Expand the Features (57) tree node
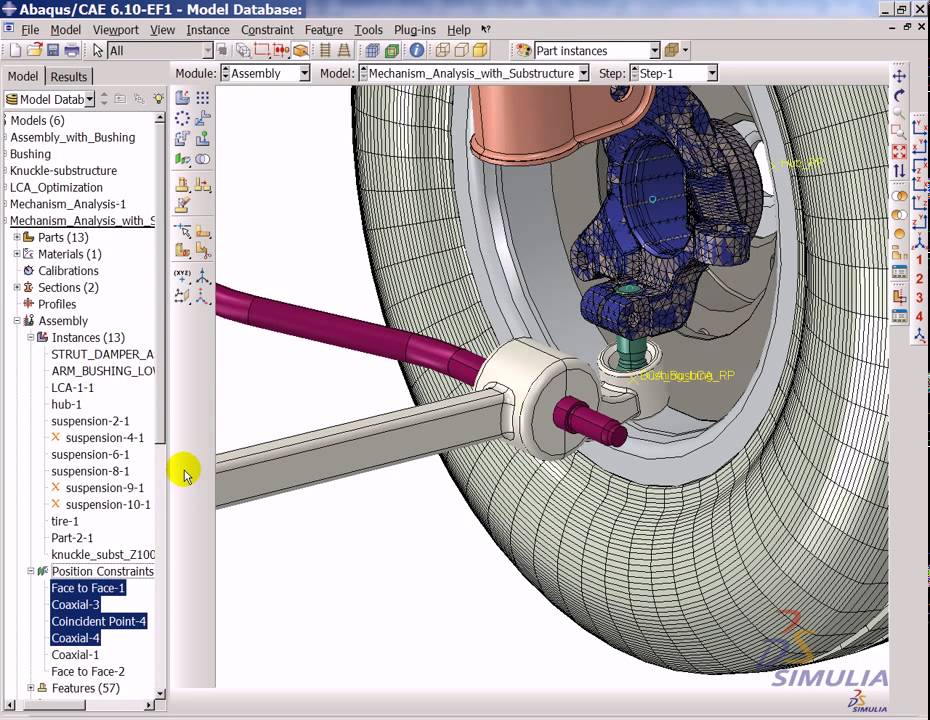Image resolution: width=930 pixels, height=720 pixels. click(x=30, y=688)
